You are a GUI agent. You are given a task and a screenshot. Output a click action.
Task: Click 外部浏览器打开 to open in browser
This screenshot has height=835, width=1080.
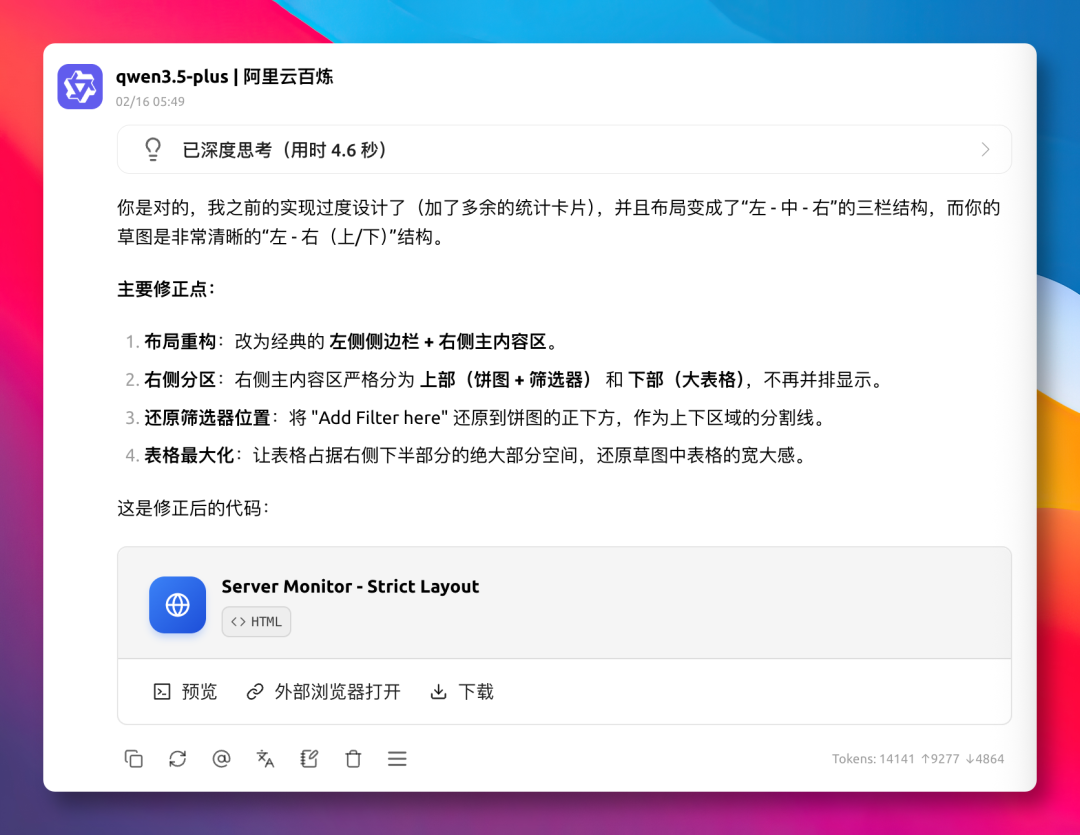click(324, 691)
